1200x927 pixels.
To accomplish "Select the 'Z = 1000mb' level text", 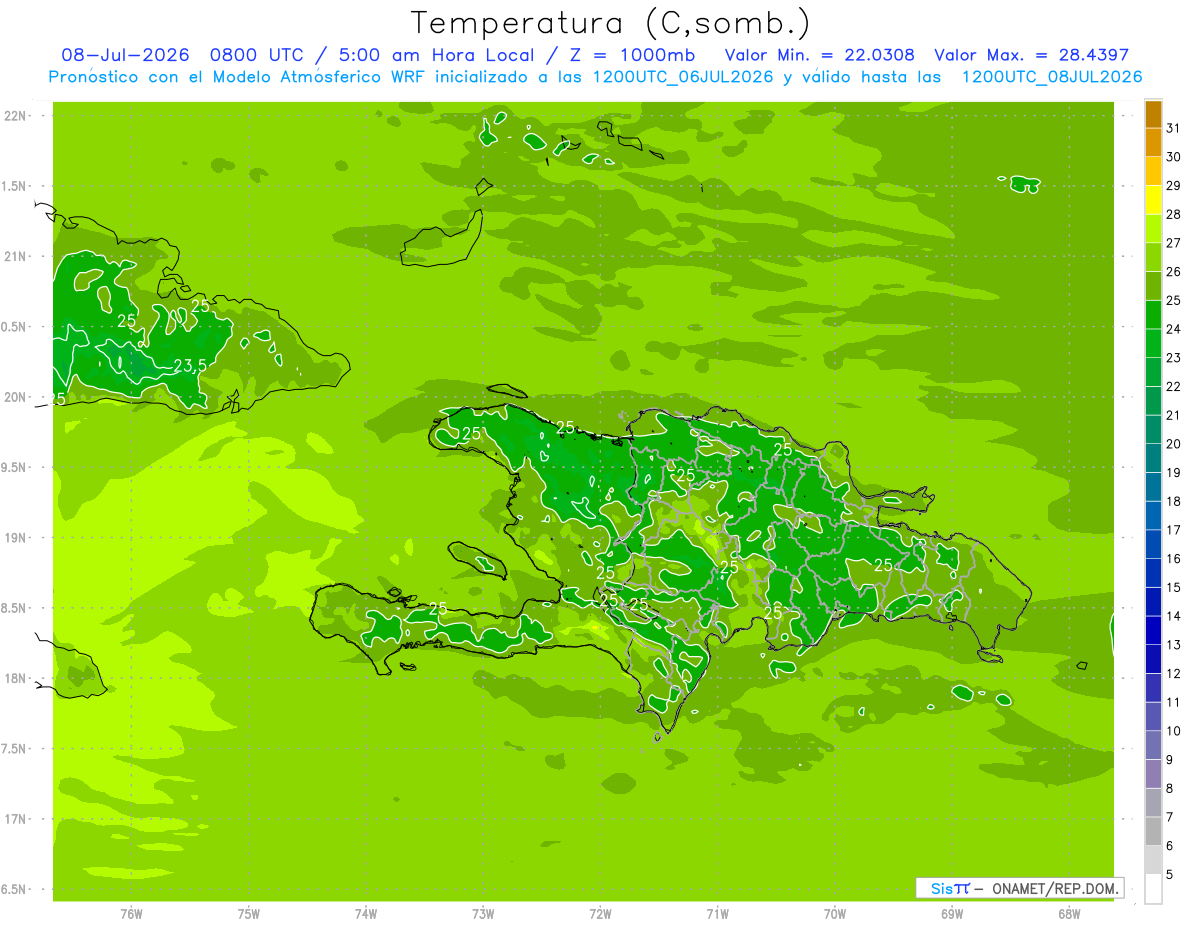I will (632, 55).
